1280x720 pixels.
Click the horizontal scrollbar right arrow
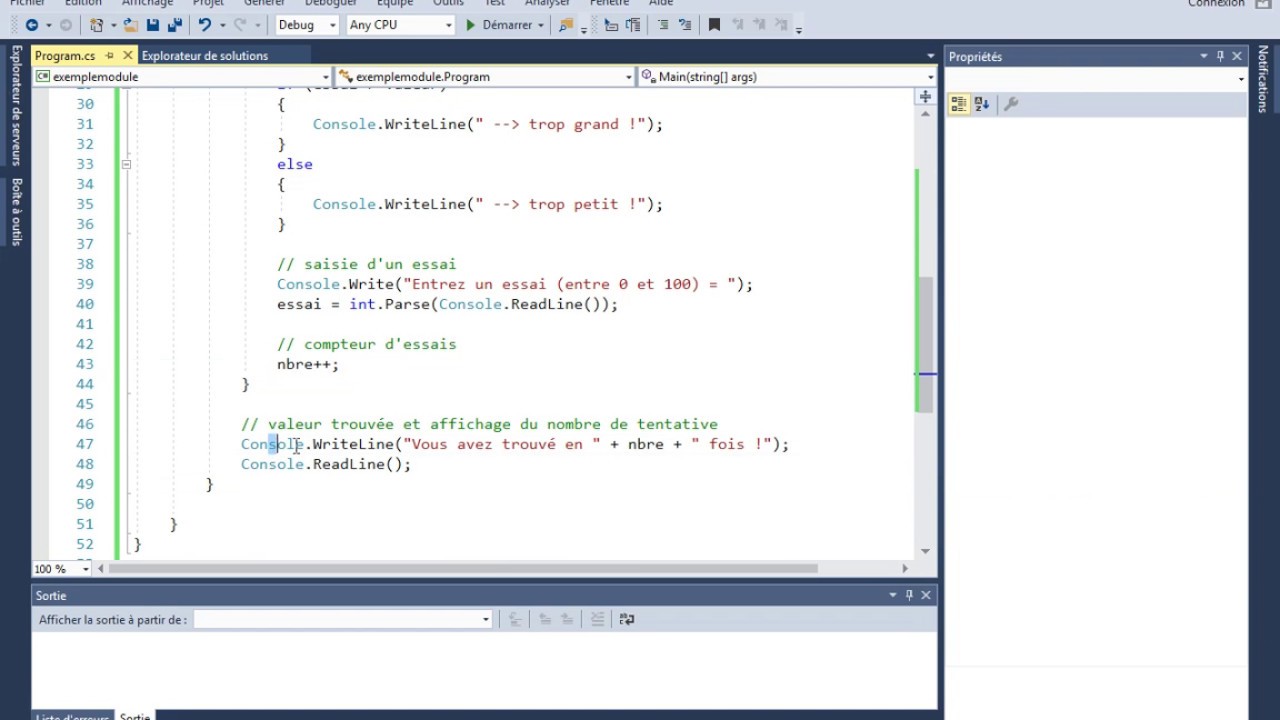905,569
